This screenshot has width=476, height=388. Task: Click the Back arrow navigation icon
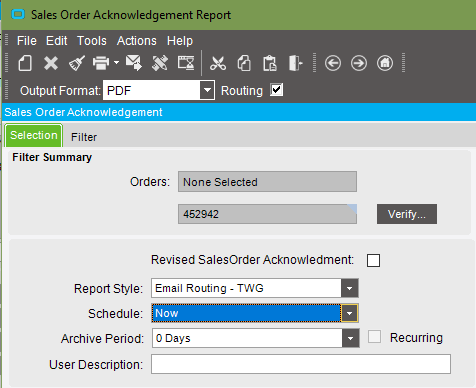333,63
